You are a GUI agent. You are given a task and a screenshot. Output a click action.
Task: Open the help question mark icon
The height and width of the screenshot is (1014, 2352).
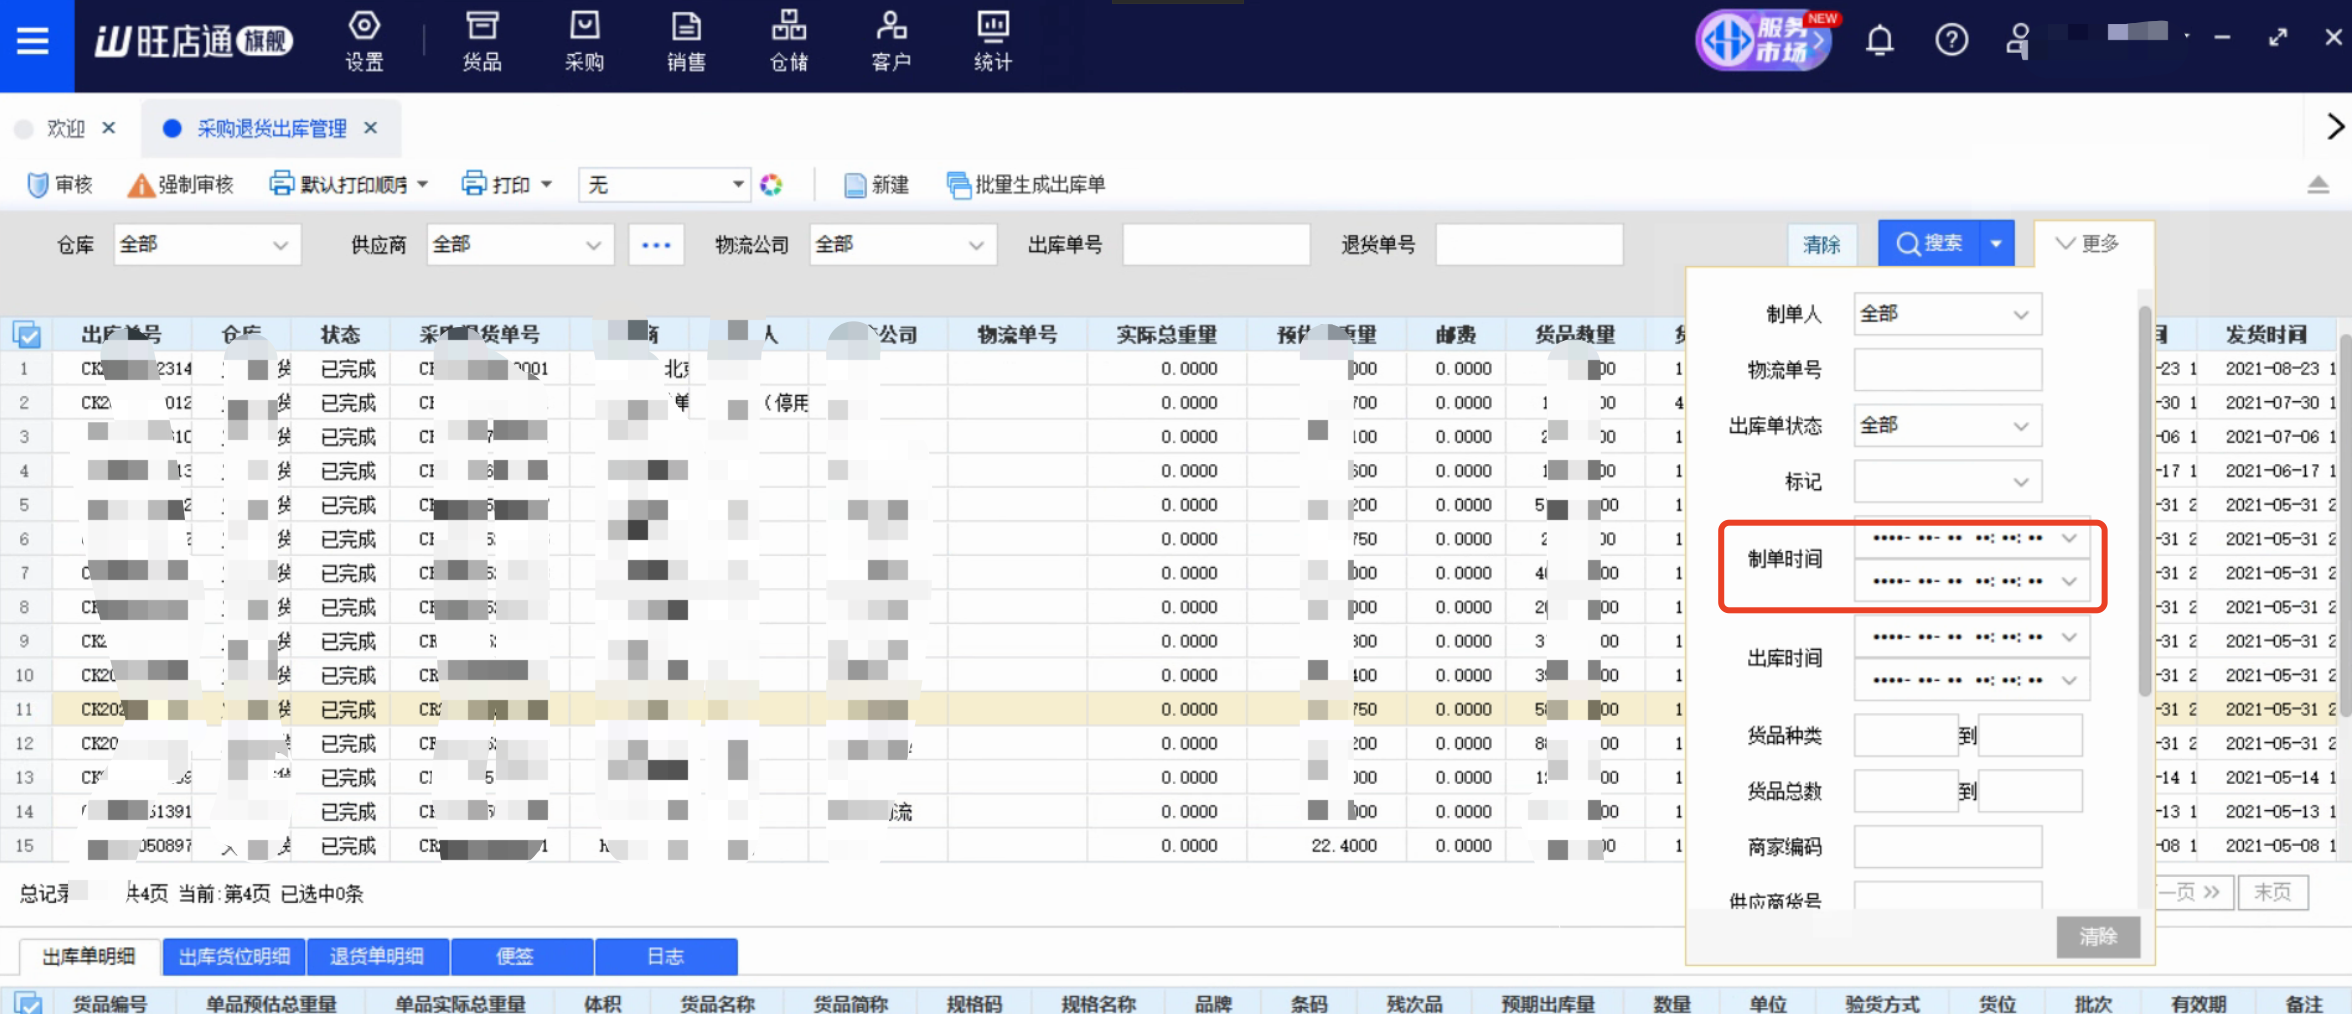coord(1951,41)
